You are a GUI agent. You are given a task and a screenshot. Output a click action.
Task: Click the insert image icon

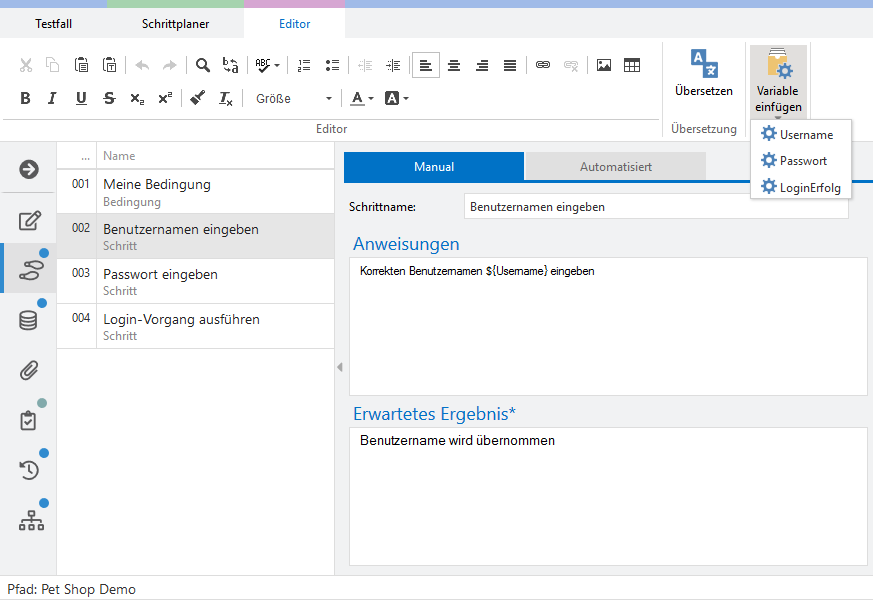pyautogui.click(x=603, y=65)
